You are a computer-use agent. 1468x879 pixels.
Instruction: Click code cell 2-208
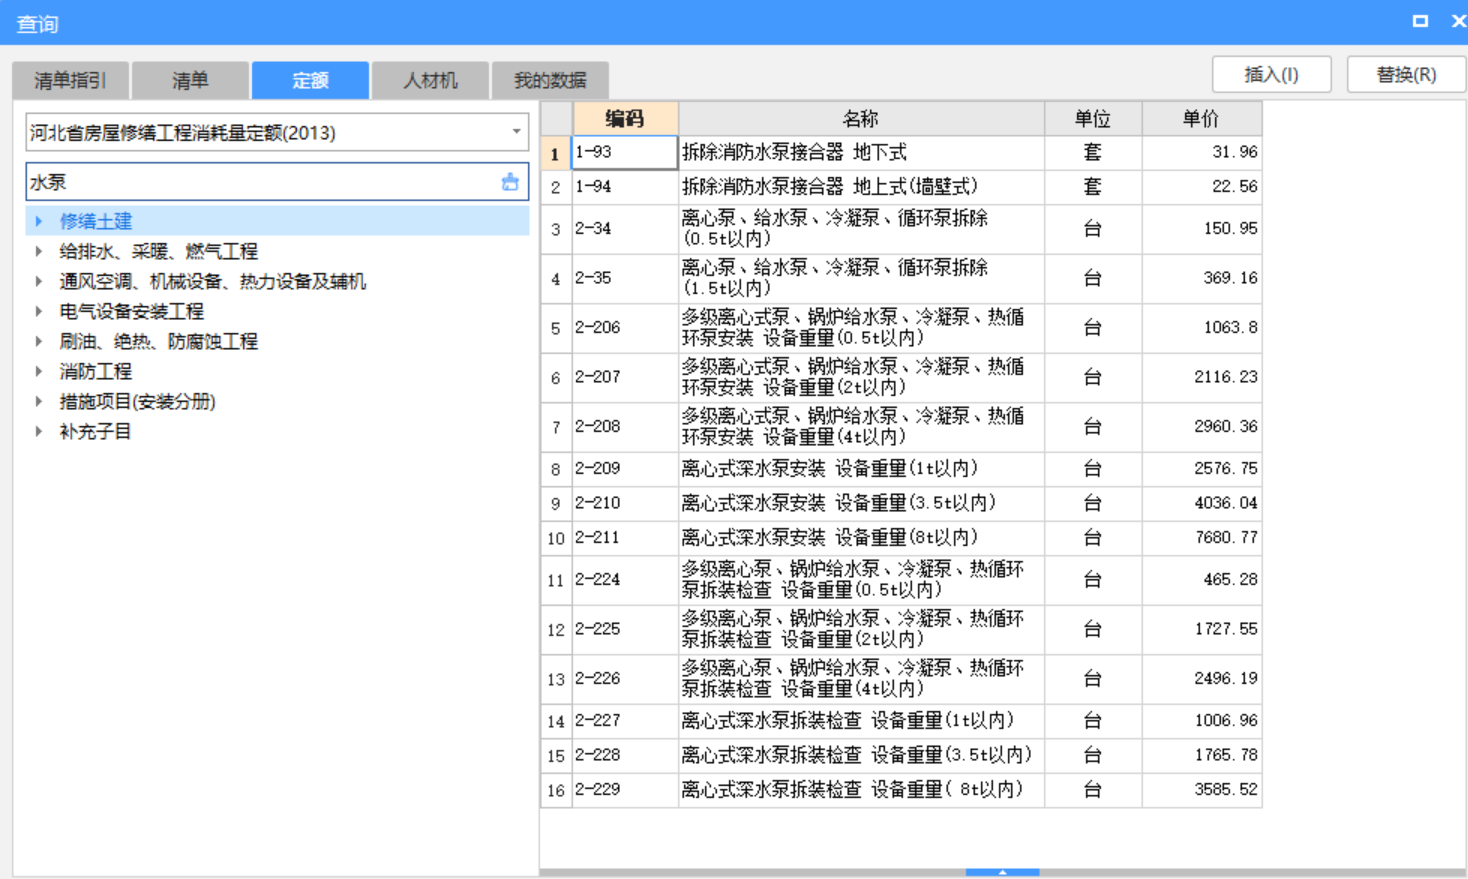625,427
